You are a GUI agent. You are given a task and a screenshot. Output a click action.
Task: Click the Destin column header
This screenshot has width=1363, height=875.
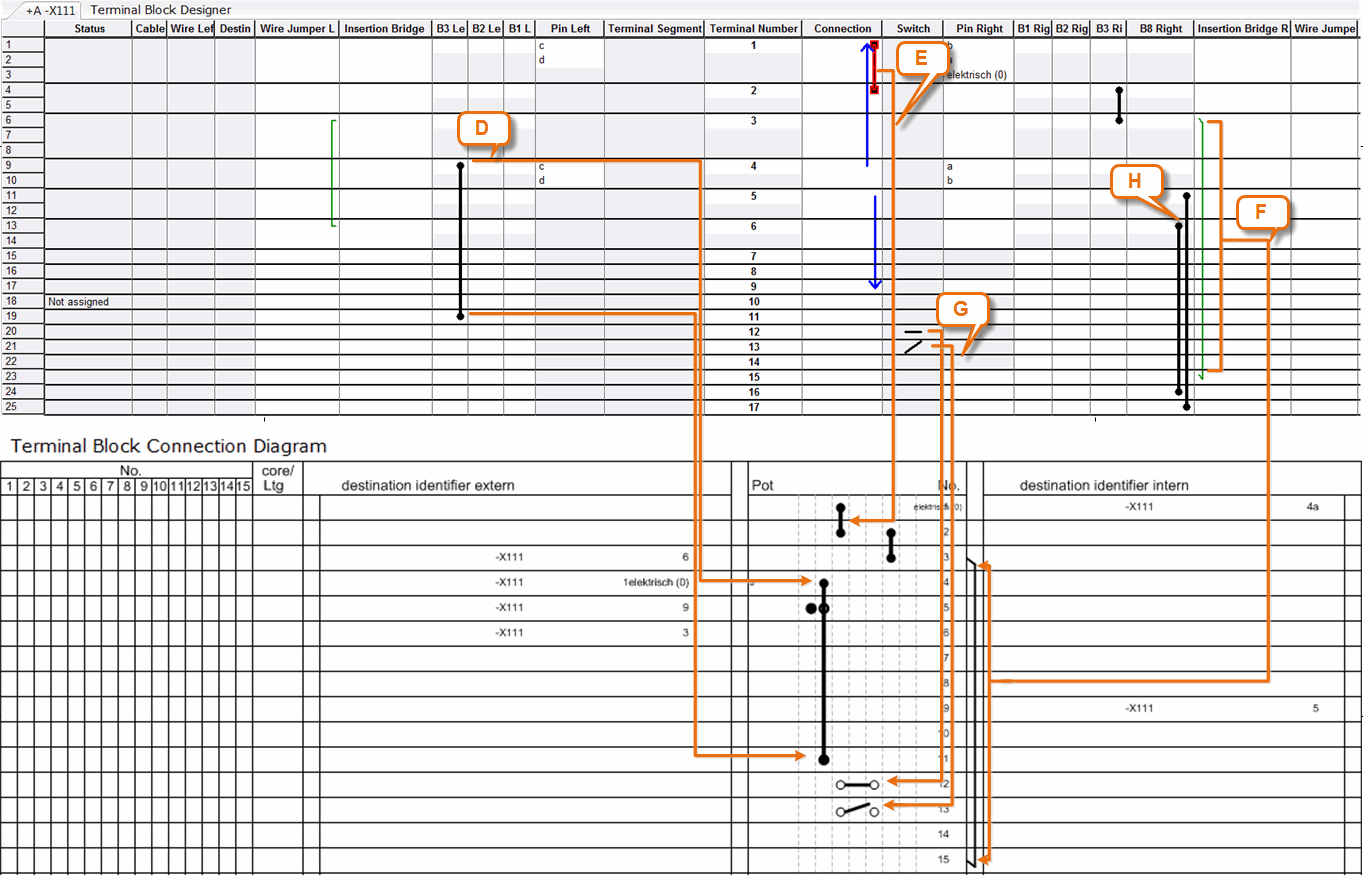point(235,29)
